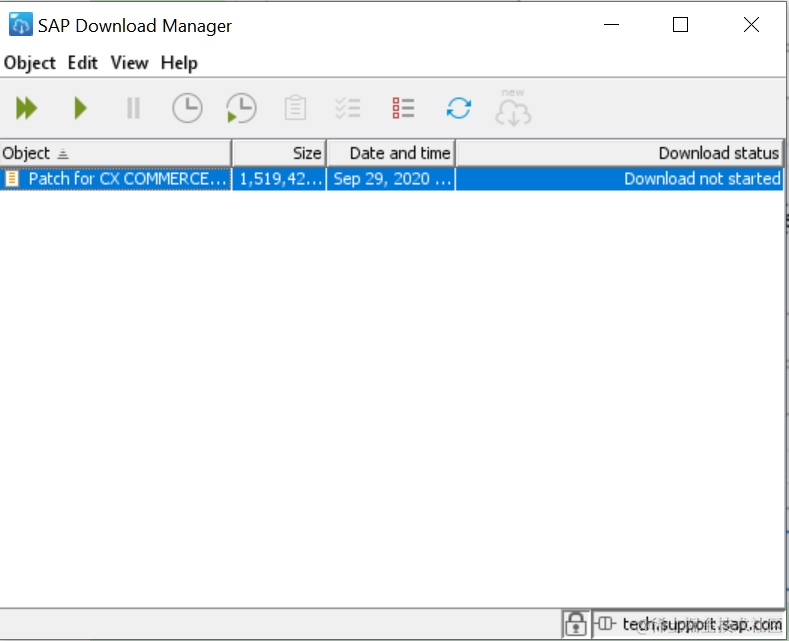The width and height of the screenshot is (789, 641).
Task: Click the lock icon in status bar
Action: 576,624
